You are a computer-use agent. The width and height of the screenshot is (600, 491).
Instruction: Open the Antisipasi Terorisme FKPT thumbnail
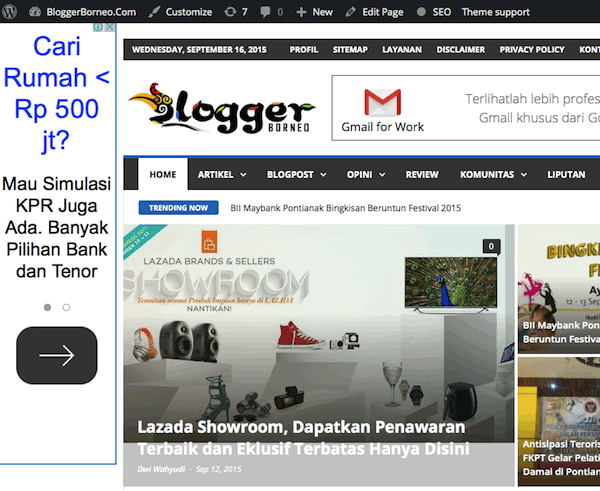559,422
